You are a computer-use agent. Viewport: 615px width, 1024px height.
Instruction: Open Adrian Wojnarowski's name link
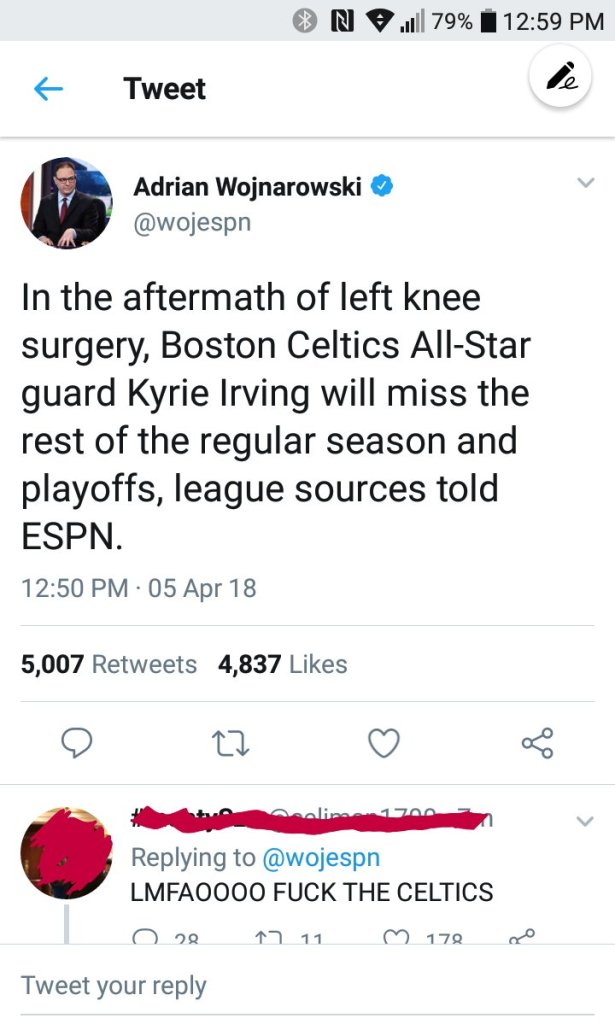(247, 186)
